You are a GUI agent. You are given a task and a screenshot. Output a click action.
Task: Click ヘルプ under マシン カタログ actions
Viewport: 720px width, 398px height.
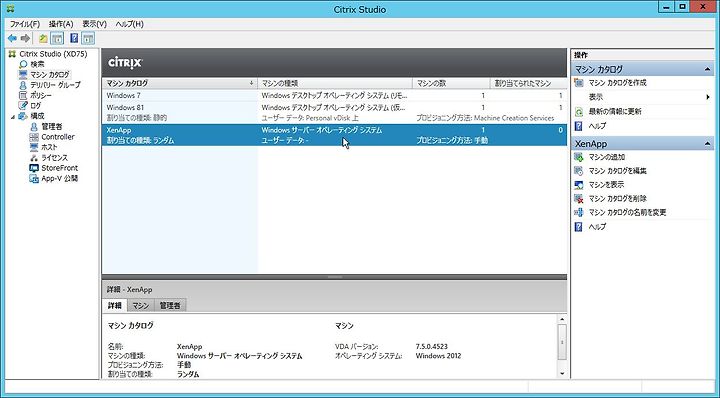[x=597, y=126]
